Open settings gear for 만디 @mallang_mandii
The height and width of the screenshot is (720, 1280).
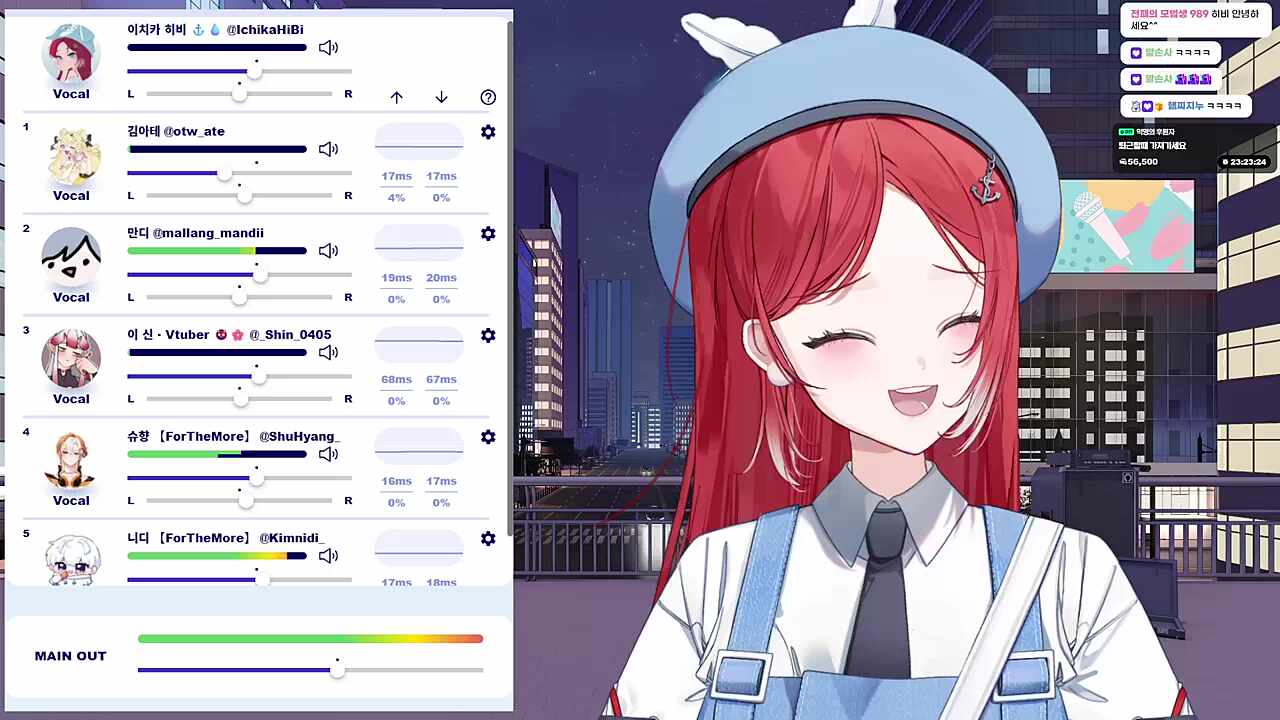(x=488, y=233)
